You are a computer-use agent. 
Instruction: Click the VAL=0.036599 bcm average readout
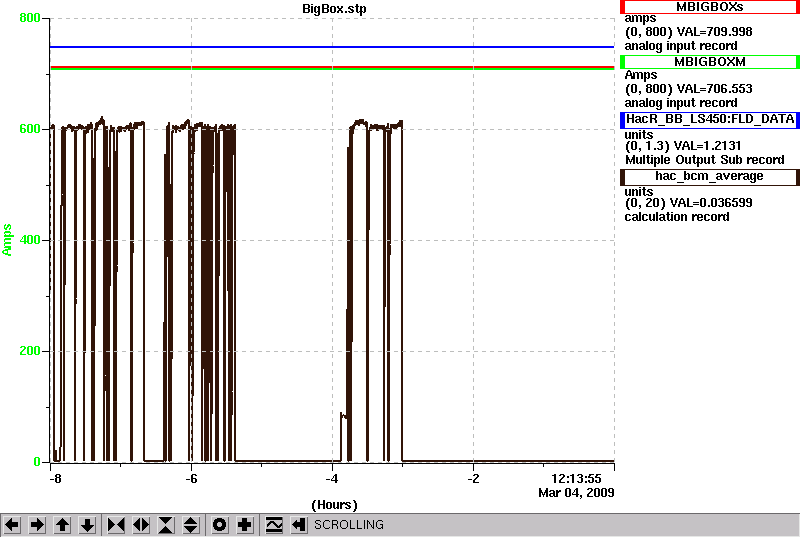(x=711, y=203)
